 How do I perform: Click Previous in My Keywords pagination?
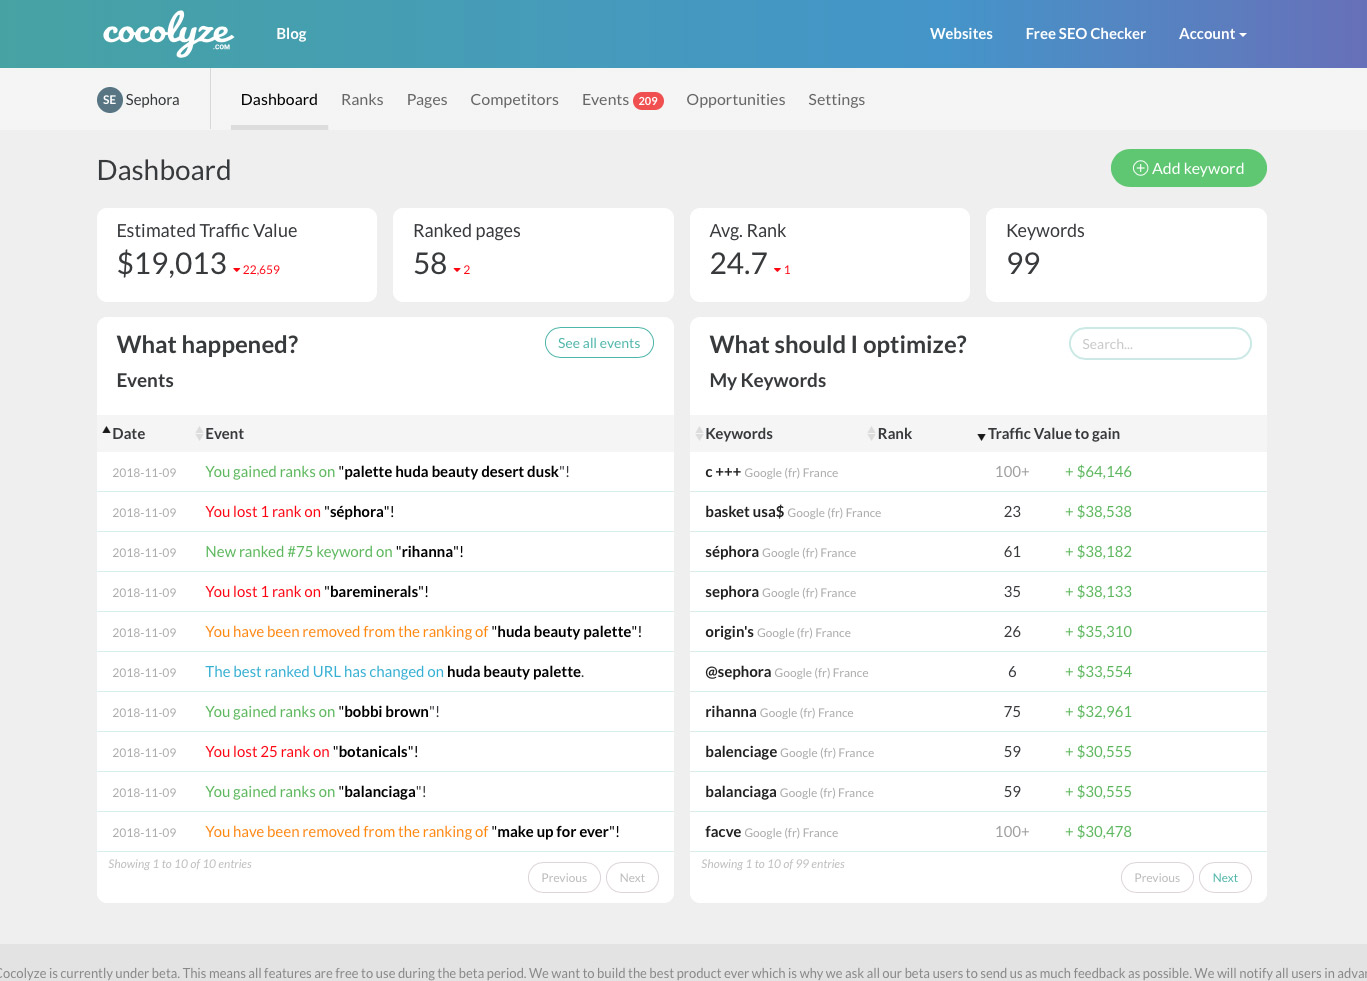point(1157,878)
